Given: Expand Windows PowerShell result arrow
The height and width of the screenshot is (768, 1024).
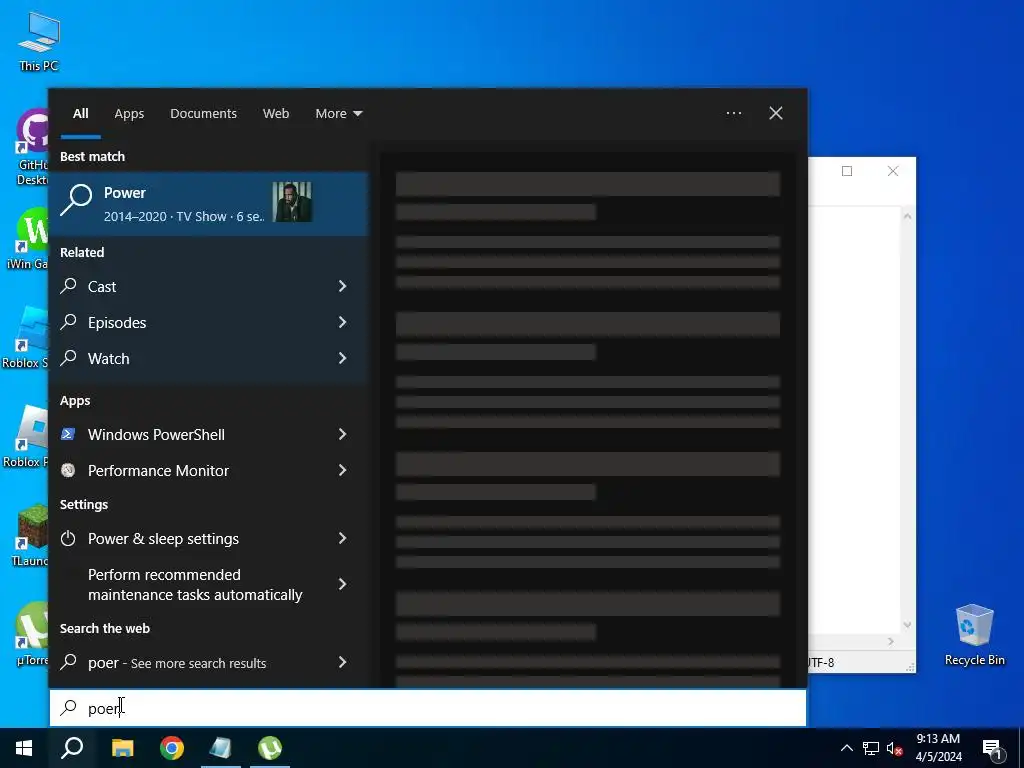Looking at the screenshot, I should [342, 434].
